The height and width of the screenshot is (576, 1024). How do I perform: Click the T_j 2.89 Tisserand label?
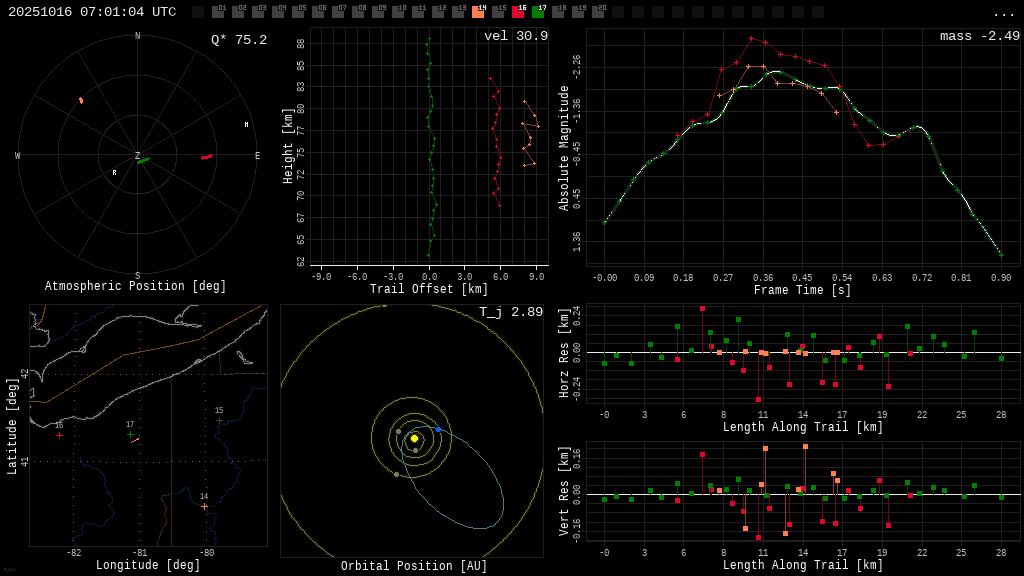(510, 312)
